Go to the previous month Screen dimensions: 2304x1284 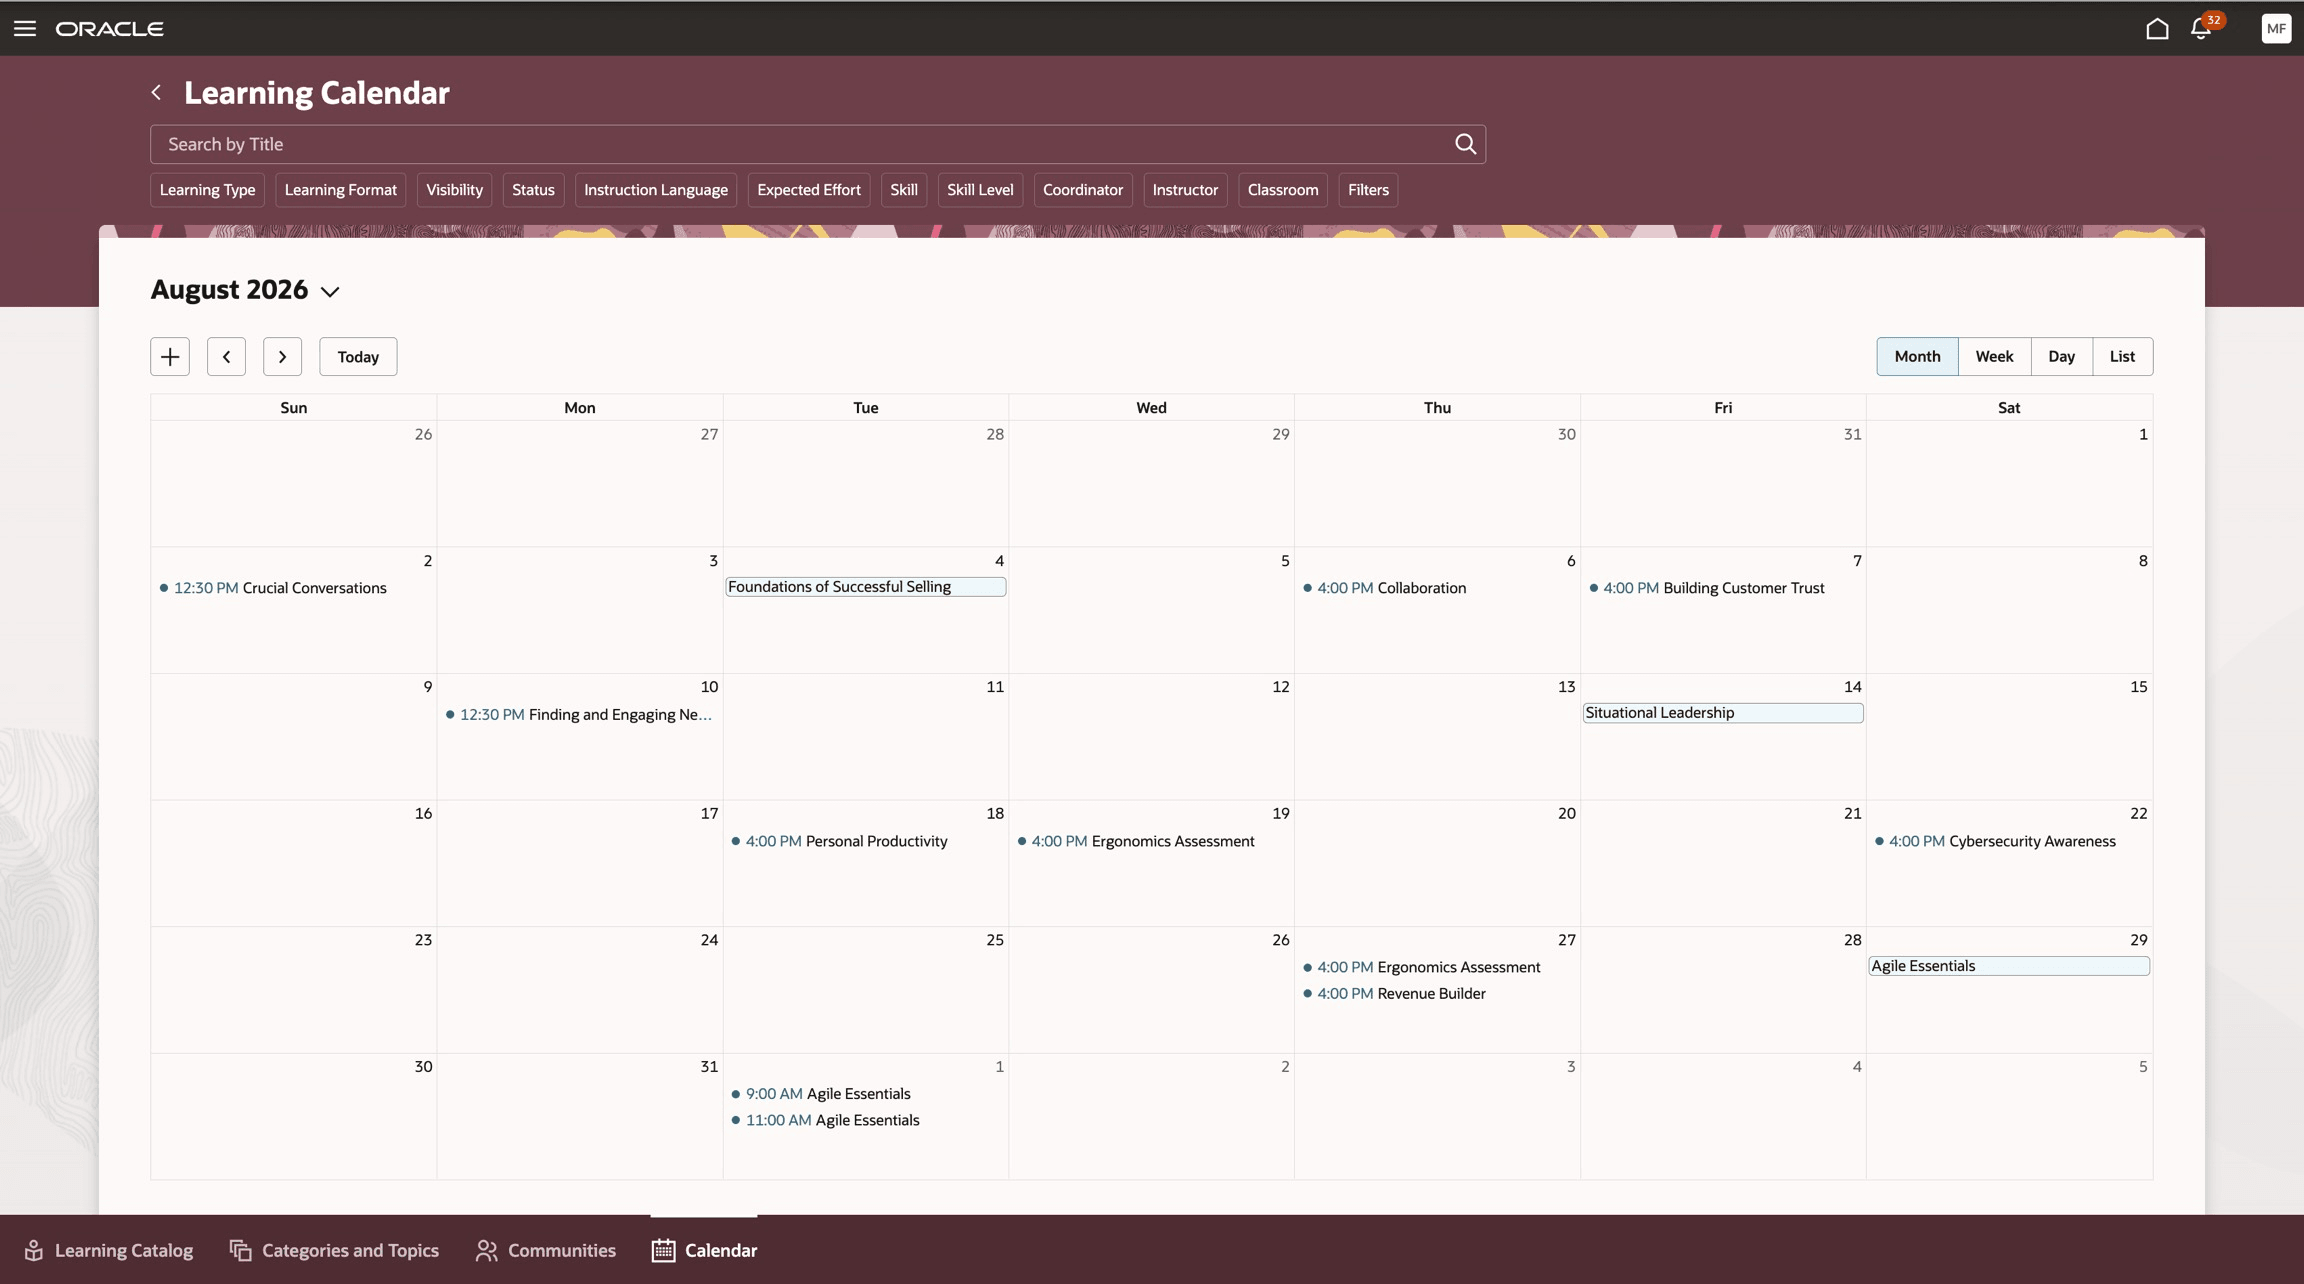226,357
